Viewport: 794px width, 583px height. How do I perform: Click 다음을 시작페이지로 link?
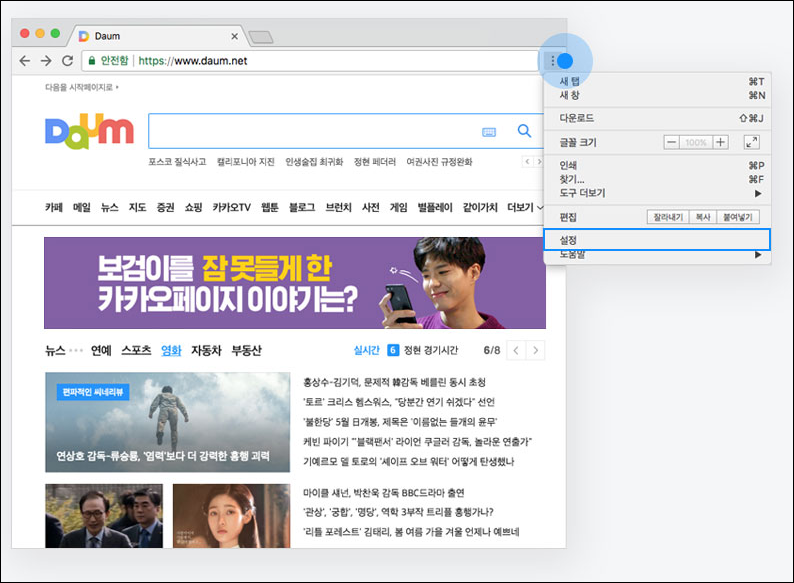pos(82,87)
